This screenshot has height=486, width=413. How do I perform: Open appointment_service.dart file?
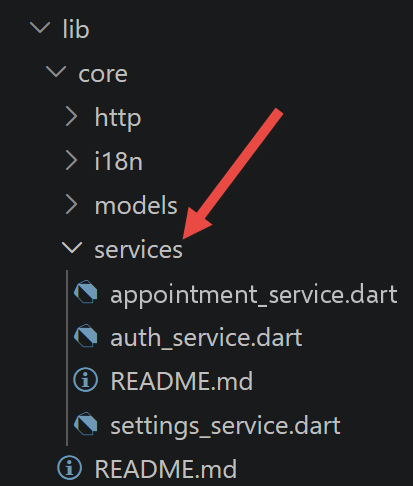pyautogui.click(x=254, y=295)
